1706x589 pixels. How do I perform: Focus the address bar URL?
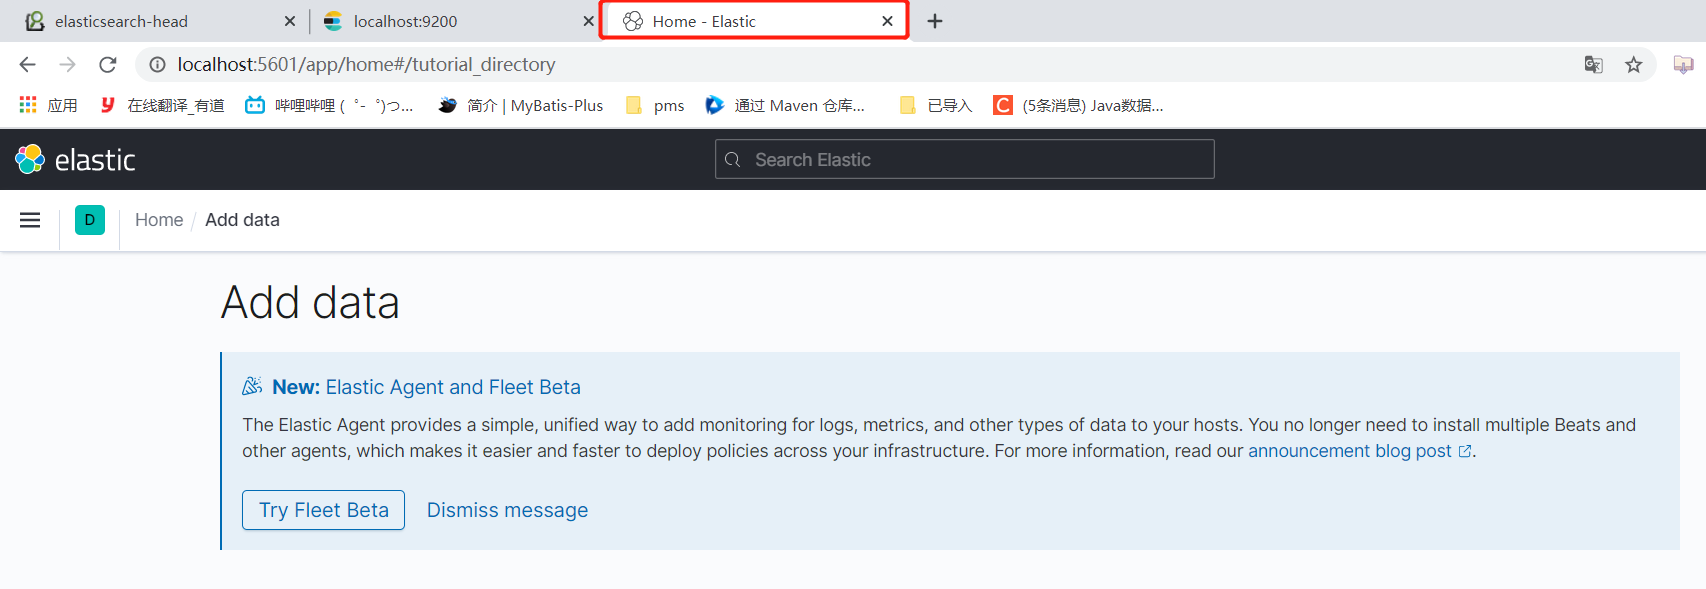(x=366, y=65)
